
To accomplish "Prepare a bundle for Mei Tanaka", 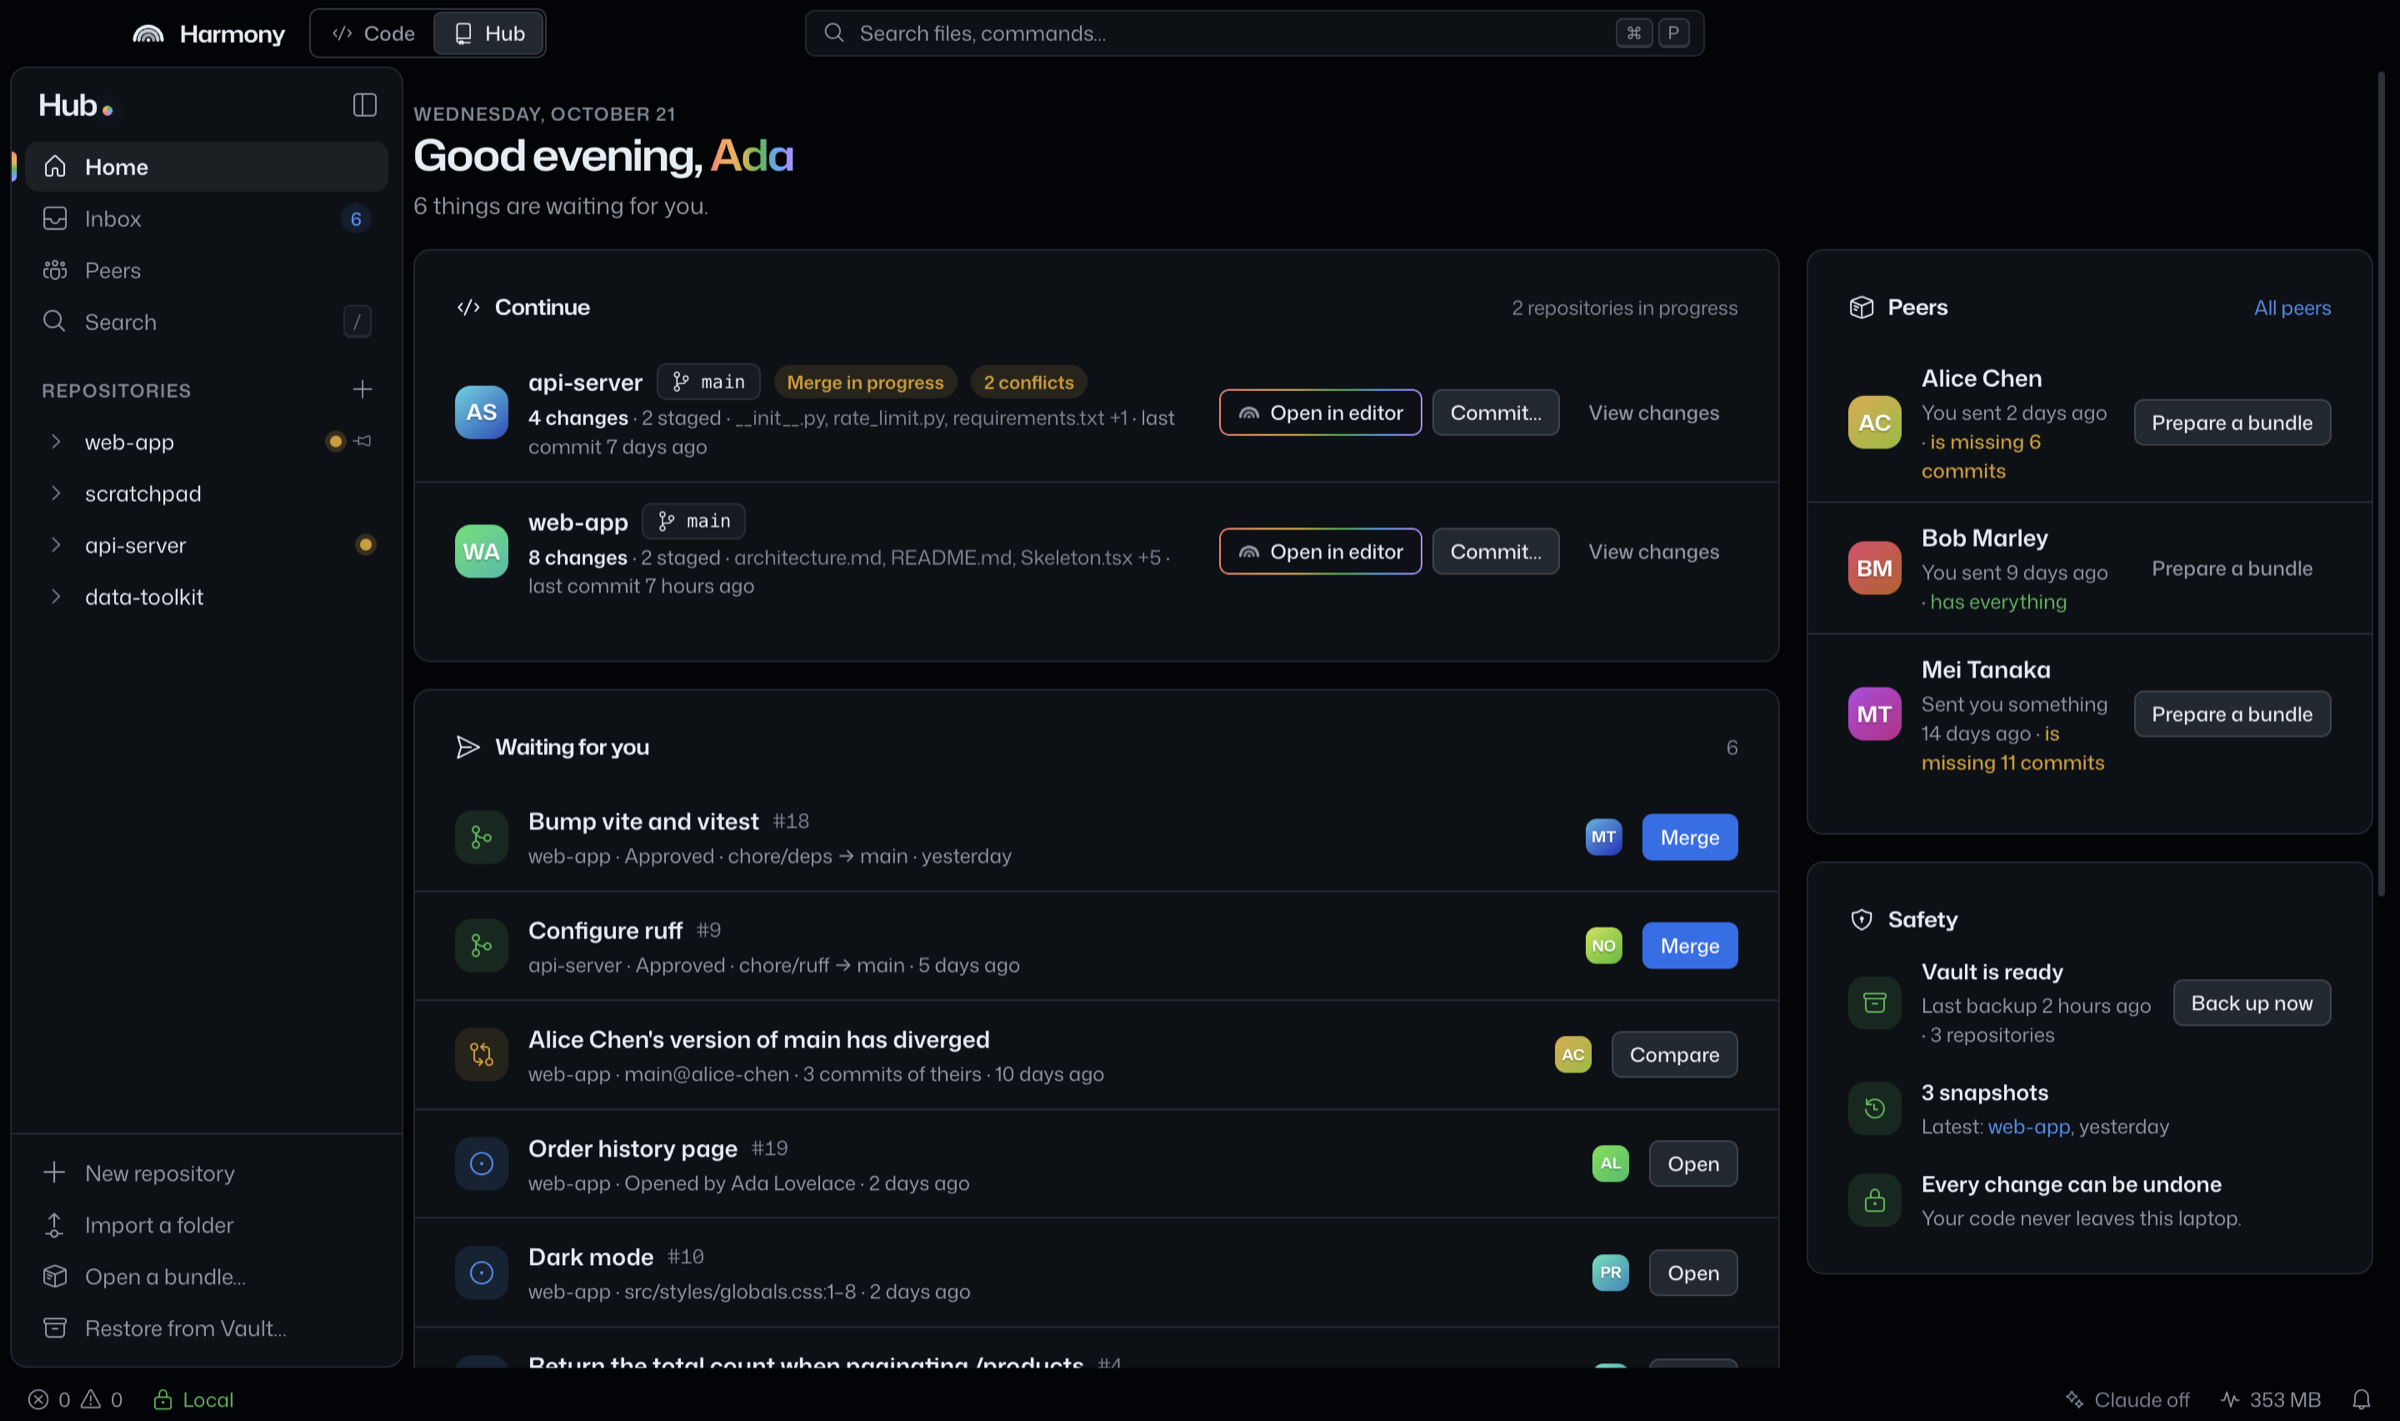I will [x=2232, y=714].
